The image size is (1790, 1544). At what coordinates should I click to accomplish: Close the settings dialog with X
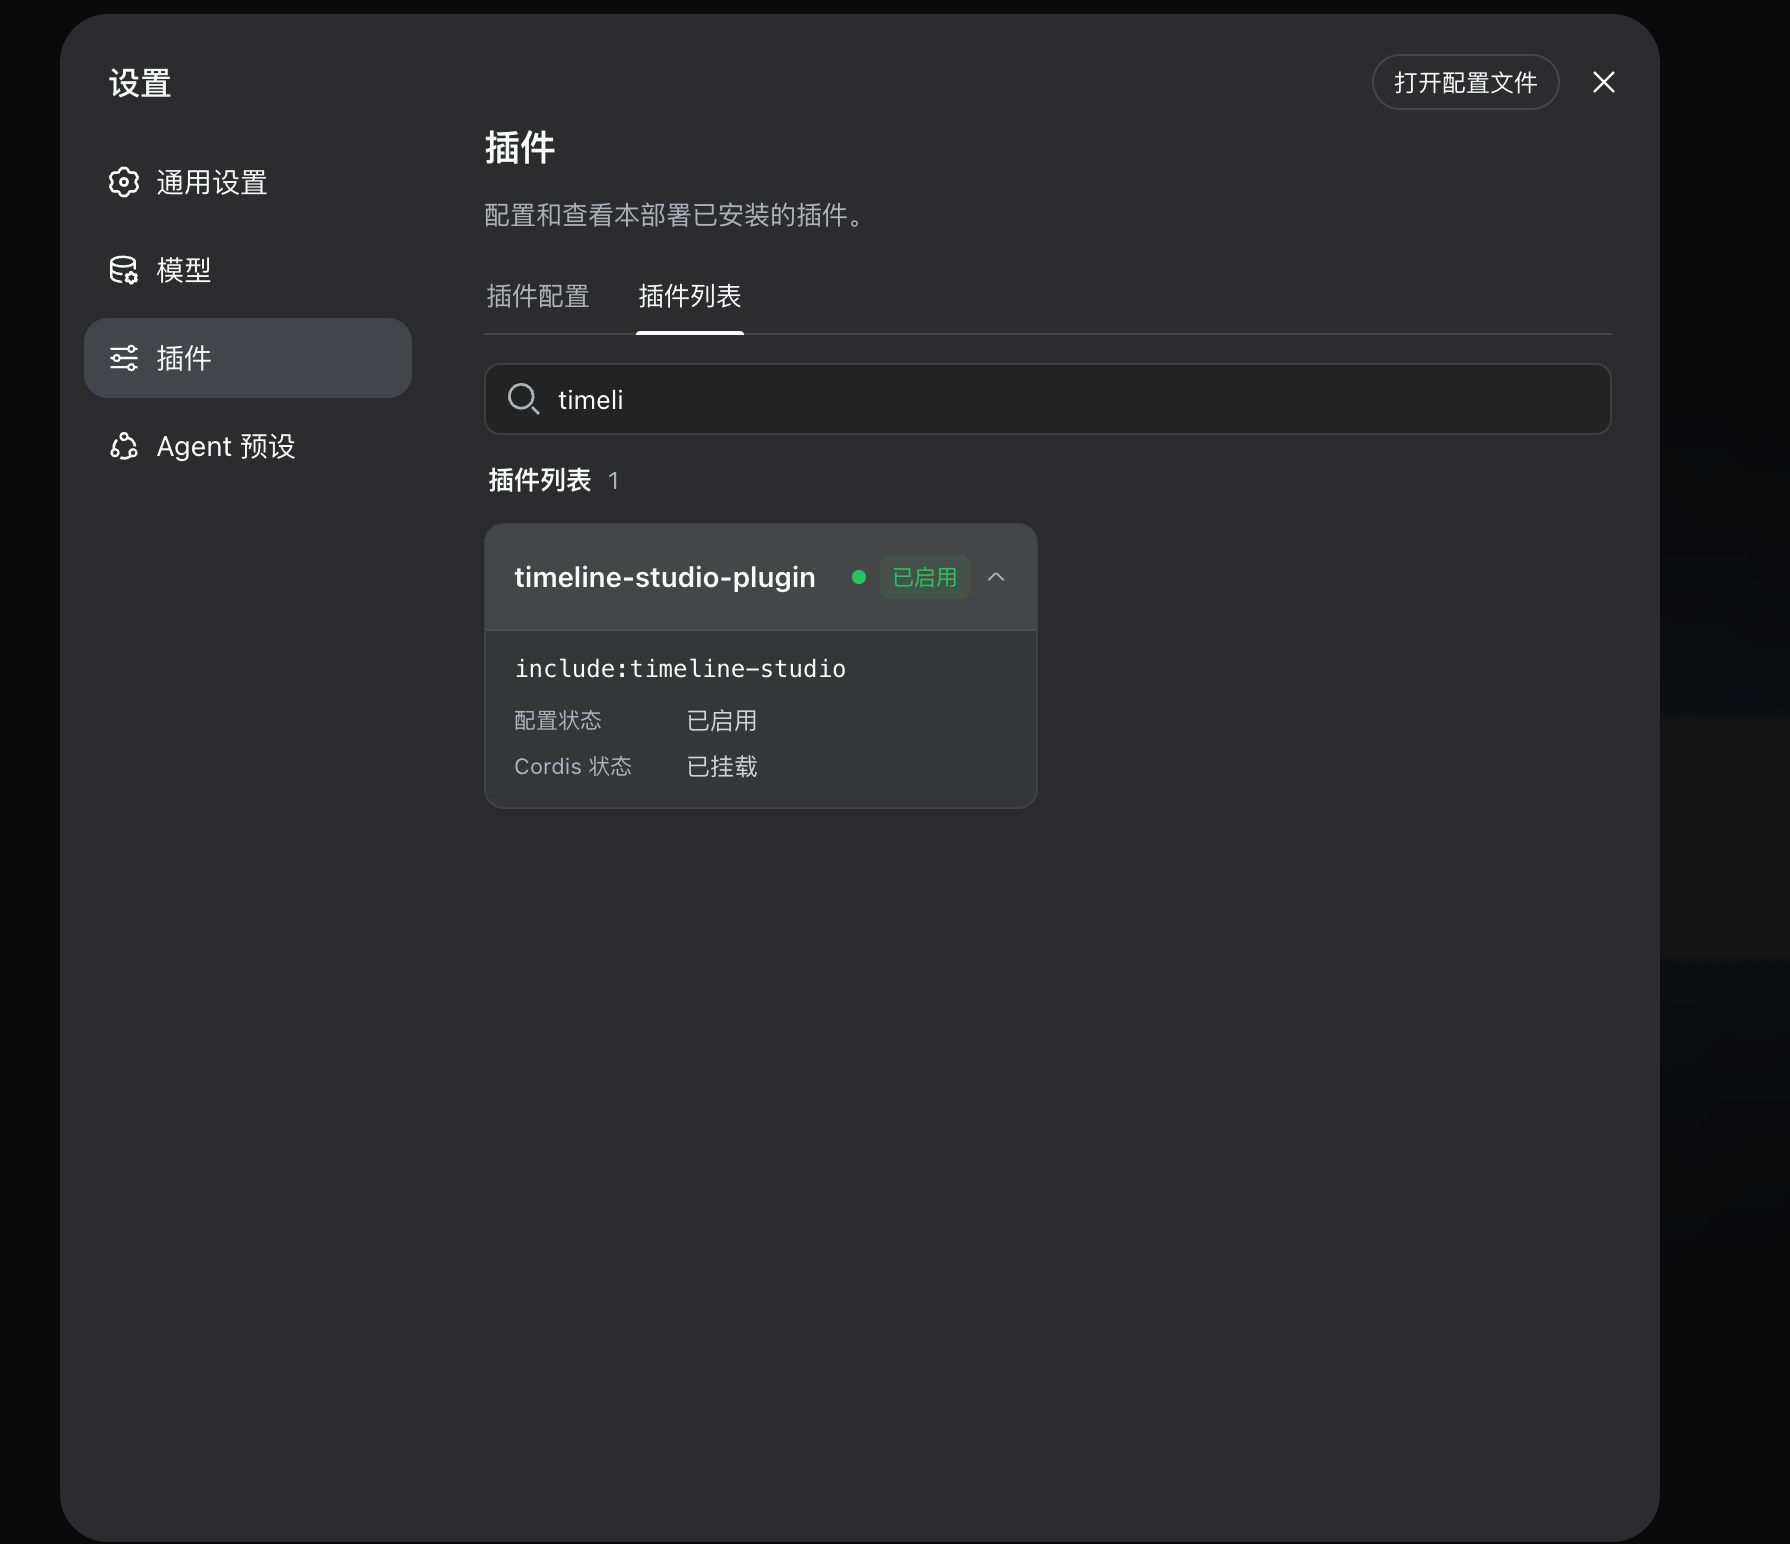pos(1604,82)
